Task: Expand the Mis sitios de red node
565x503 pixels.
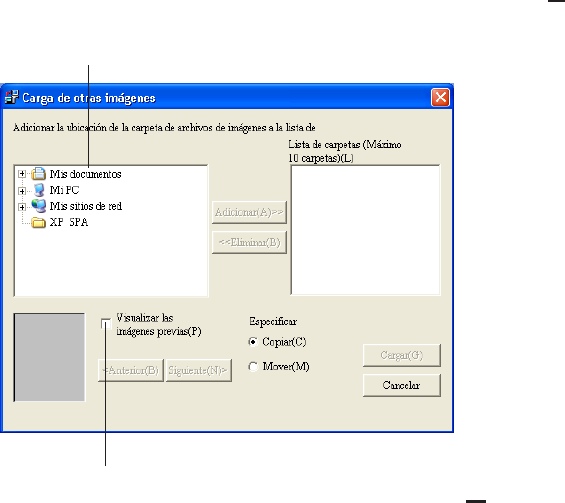Action: (x=22, y=207)
